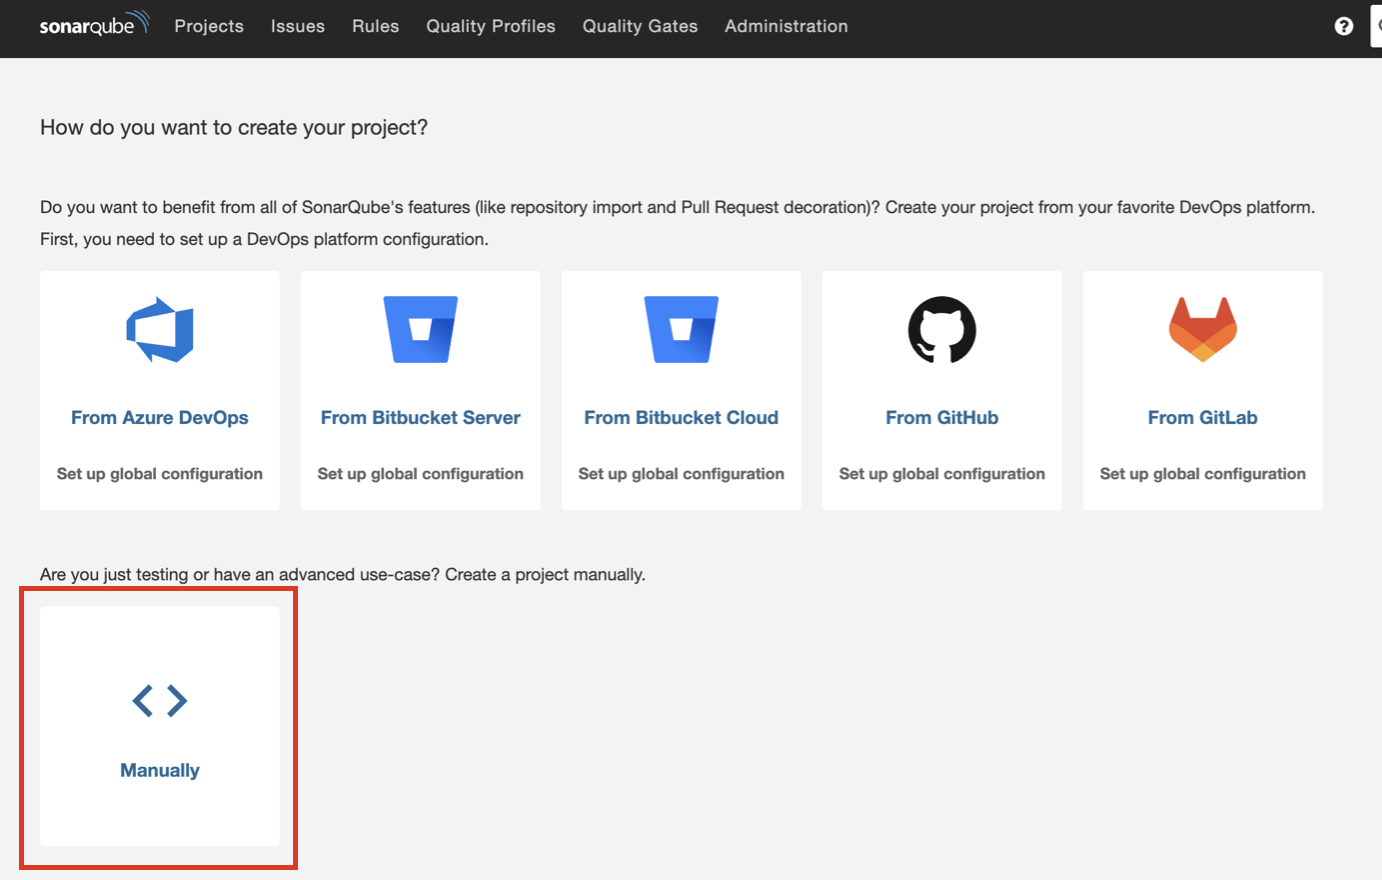Click the Azure DevOps logo icon
Screen dimensions: 1382x880
[x=159, y=329]
